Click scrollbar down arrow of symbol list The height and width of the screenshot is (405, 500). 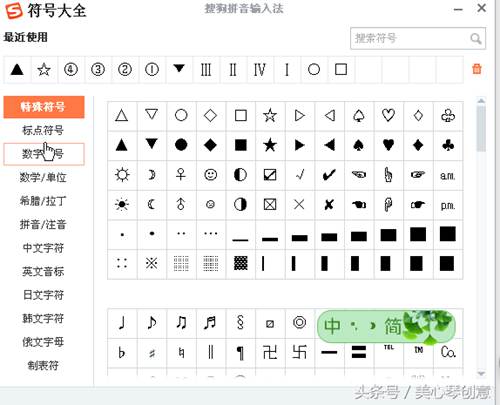click(x=481, y=373)
